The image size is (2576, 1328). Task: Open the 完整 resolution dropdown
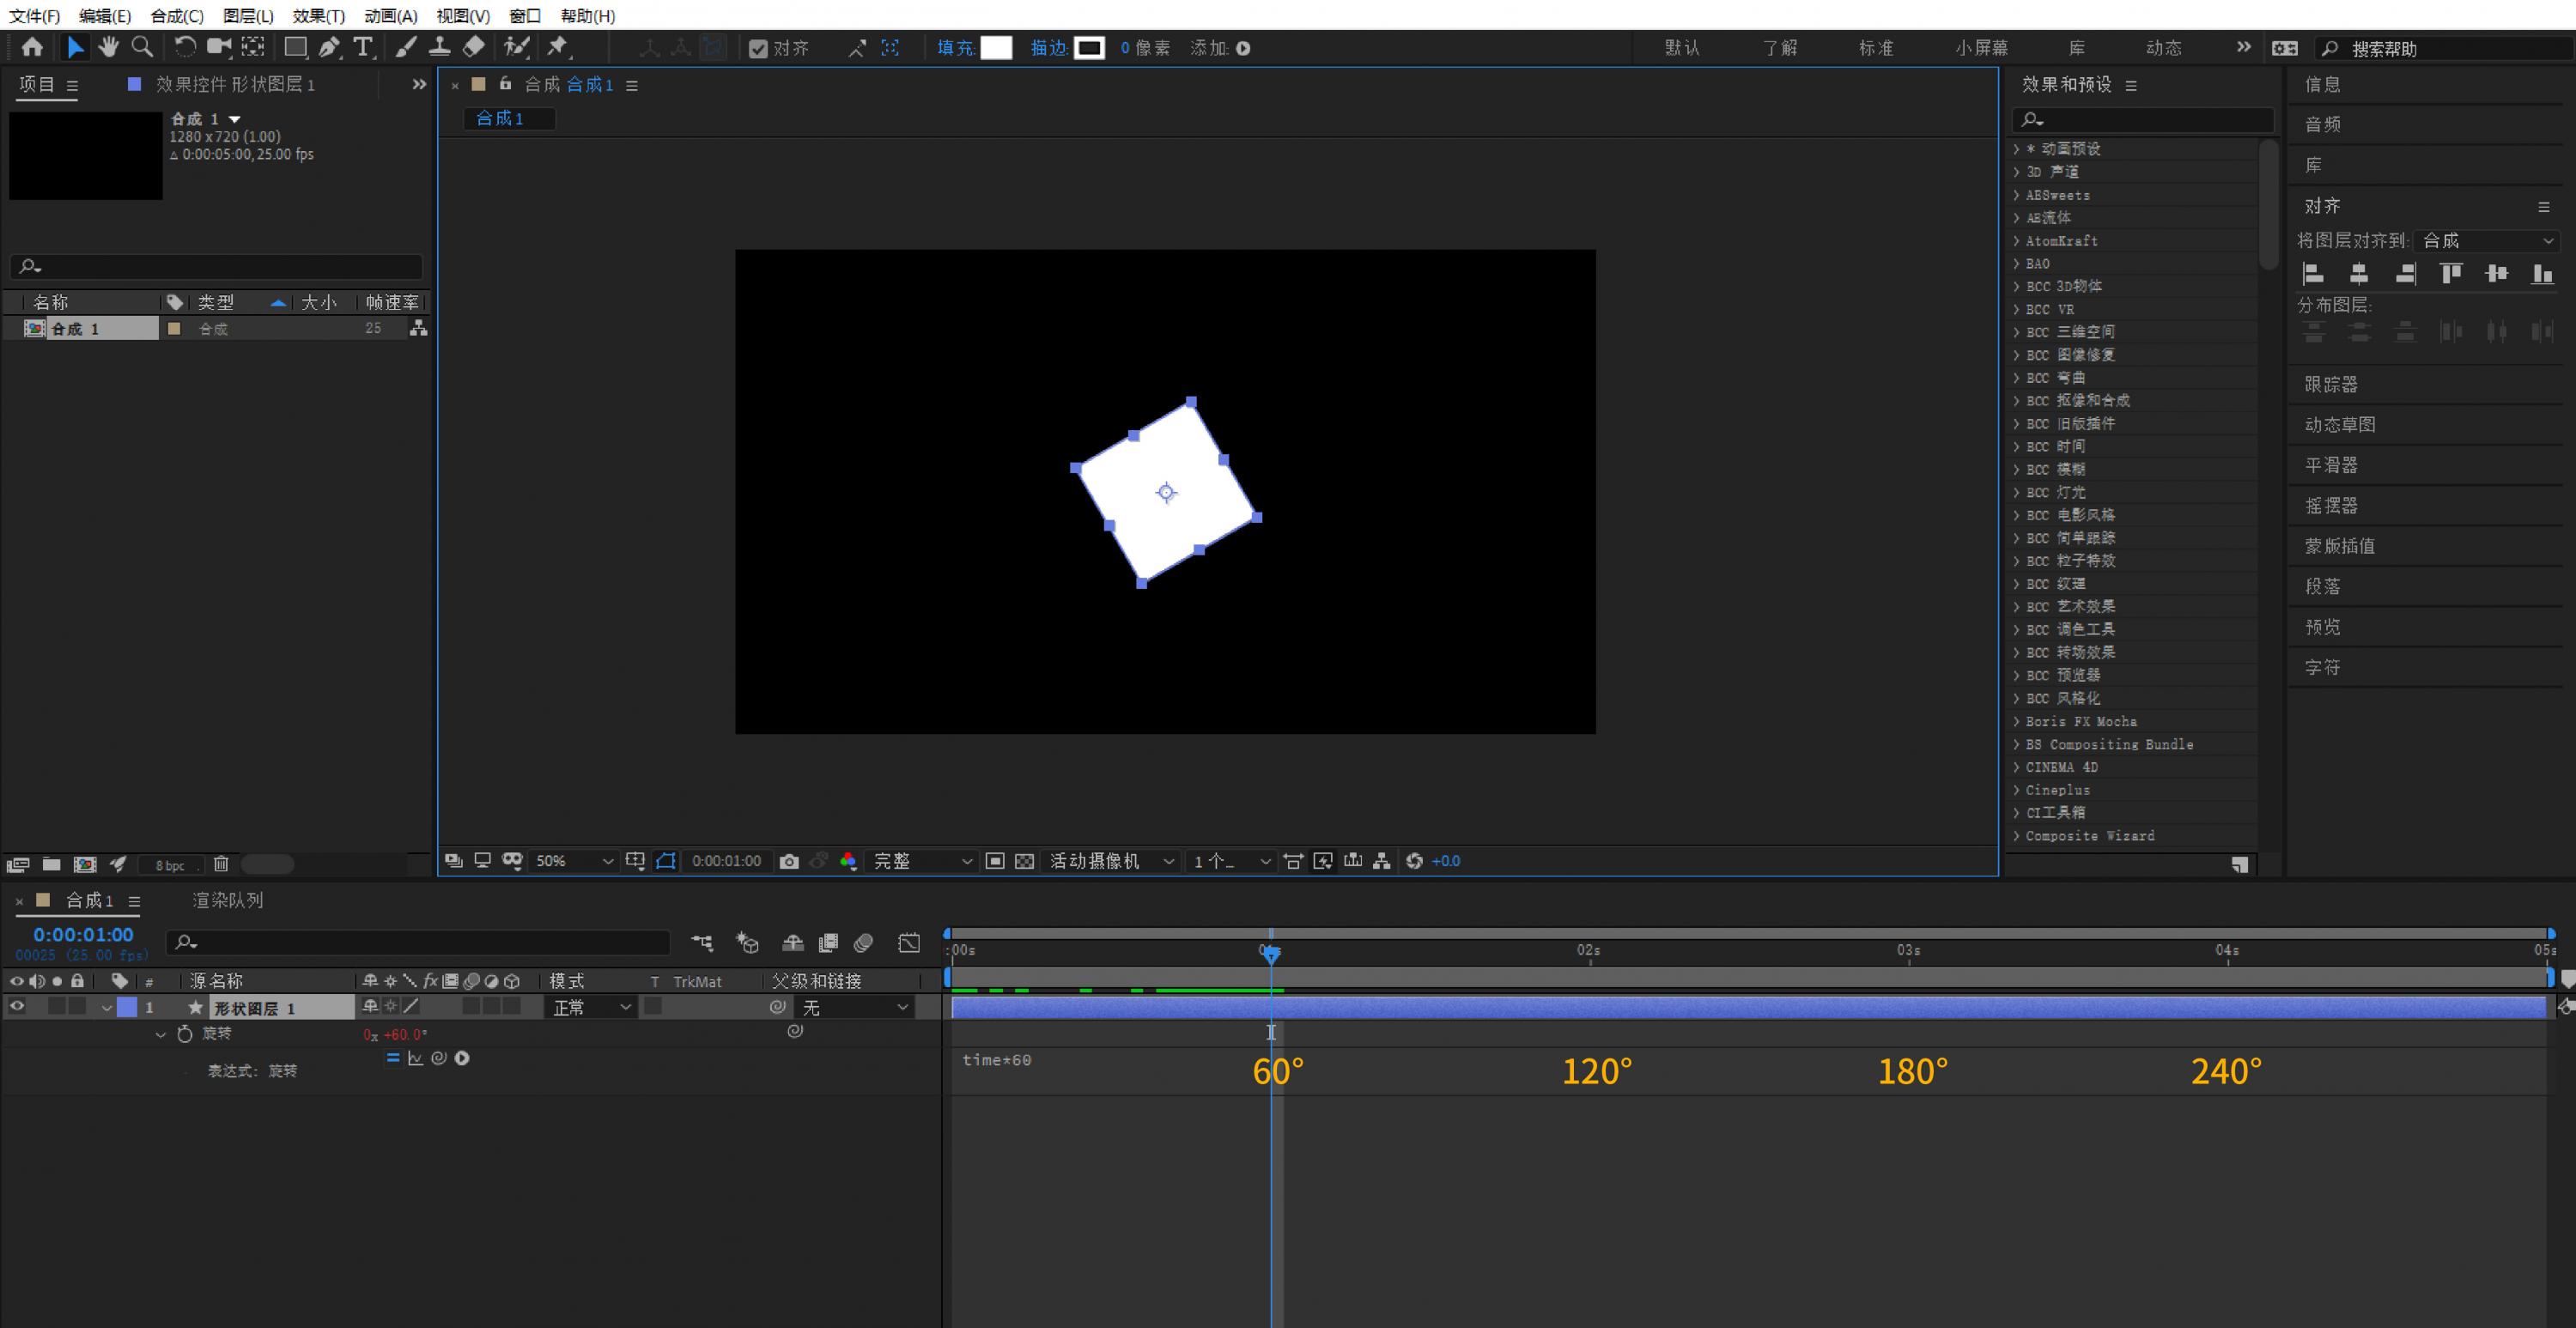tap(921, 861)
